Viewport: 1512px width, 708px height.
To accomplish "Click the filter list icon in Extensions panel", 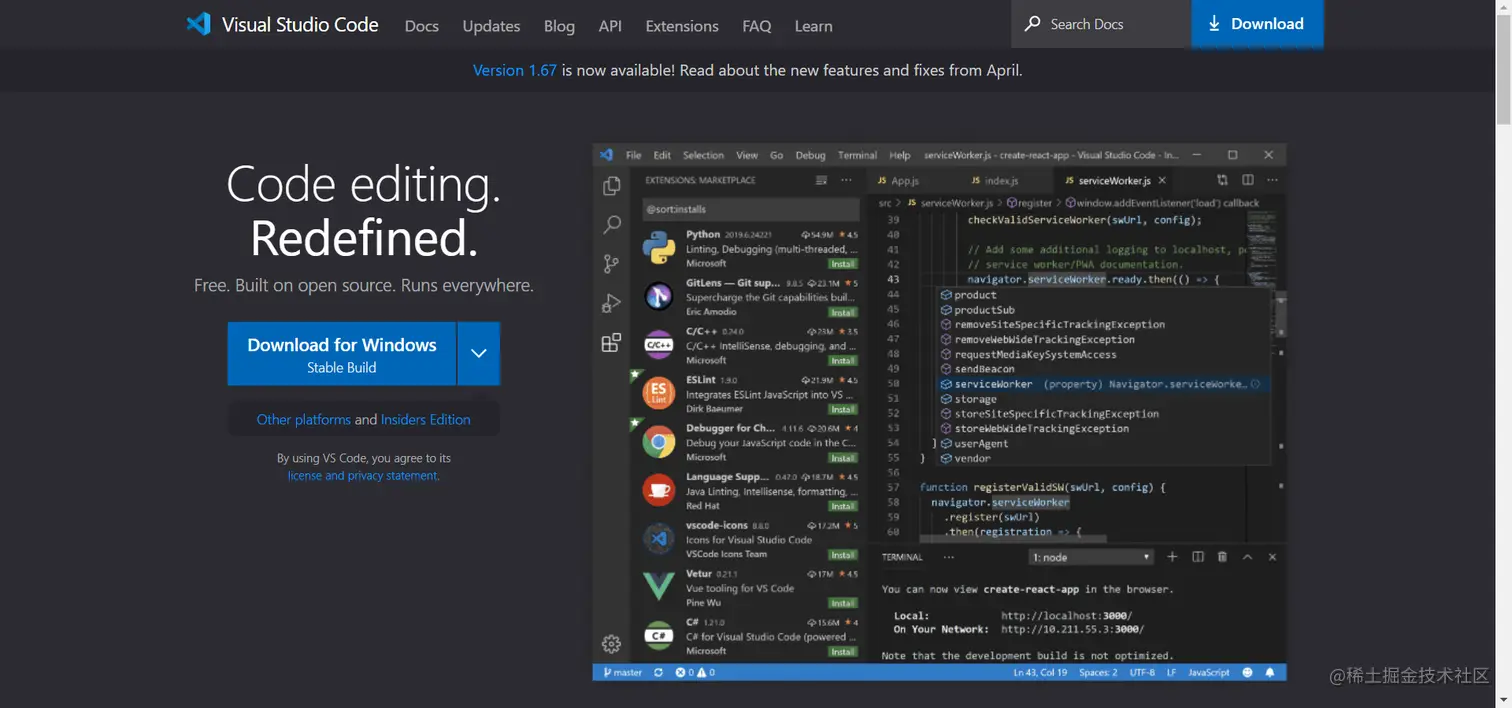I will [822, 181].
